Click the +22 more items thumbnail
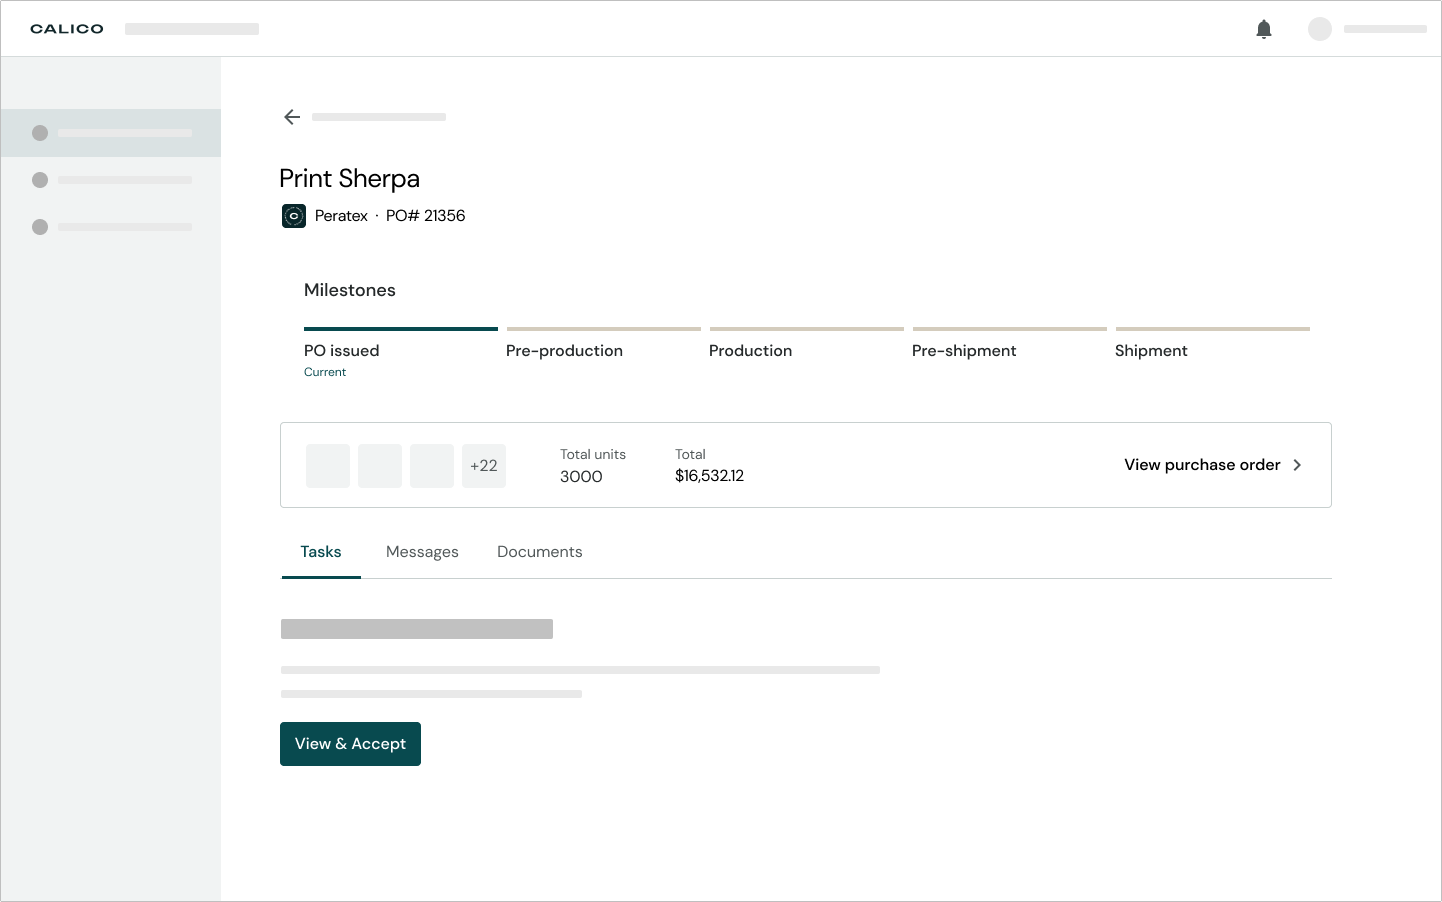The width and height of the screenshot is (1442, 902). [x=484, y=466]
